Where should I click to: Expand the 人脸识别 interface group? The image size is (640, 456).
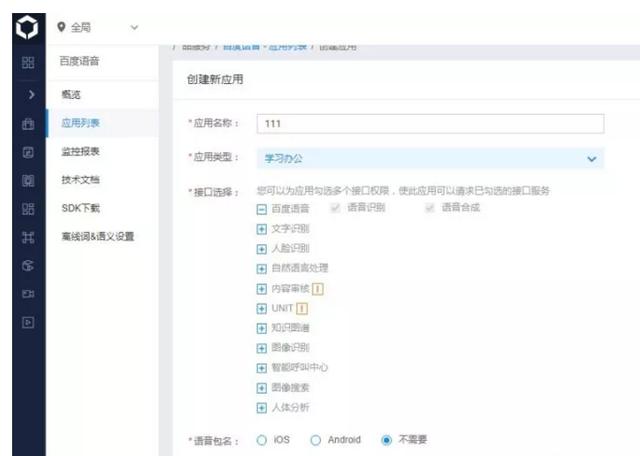coord(262,249)
